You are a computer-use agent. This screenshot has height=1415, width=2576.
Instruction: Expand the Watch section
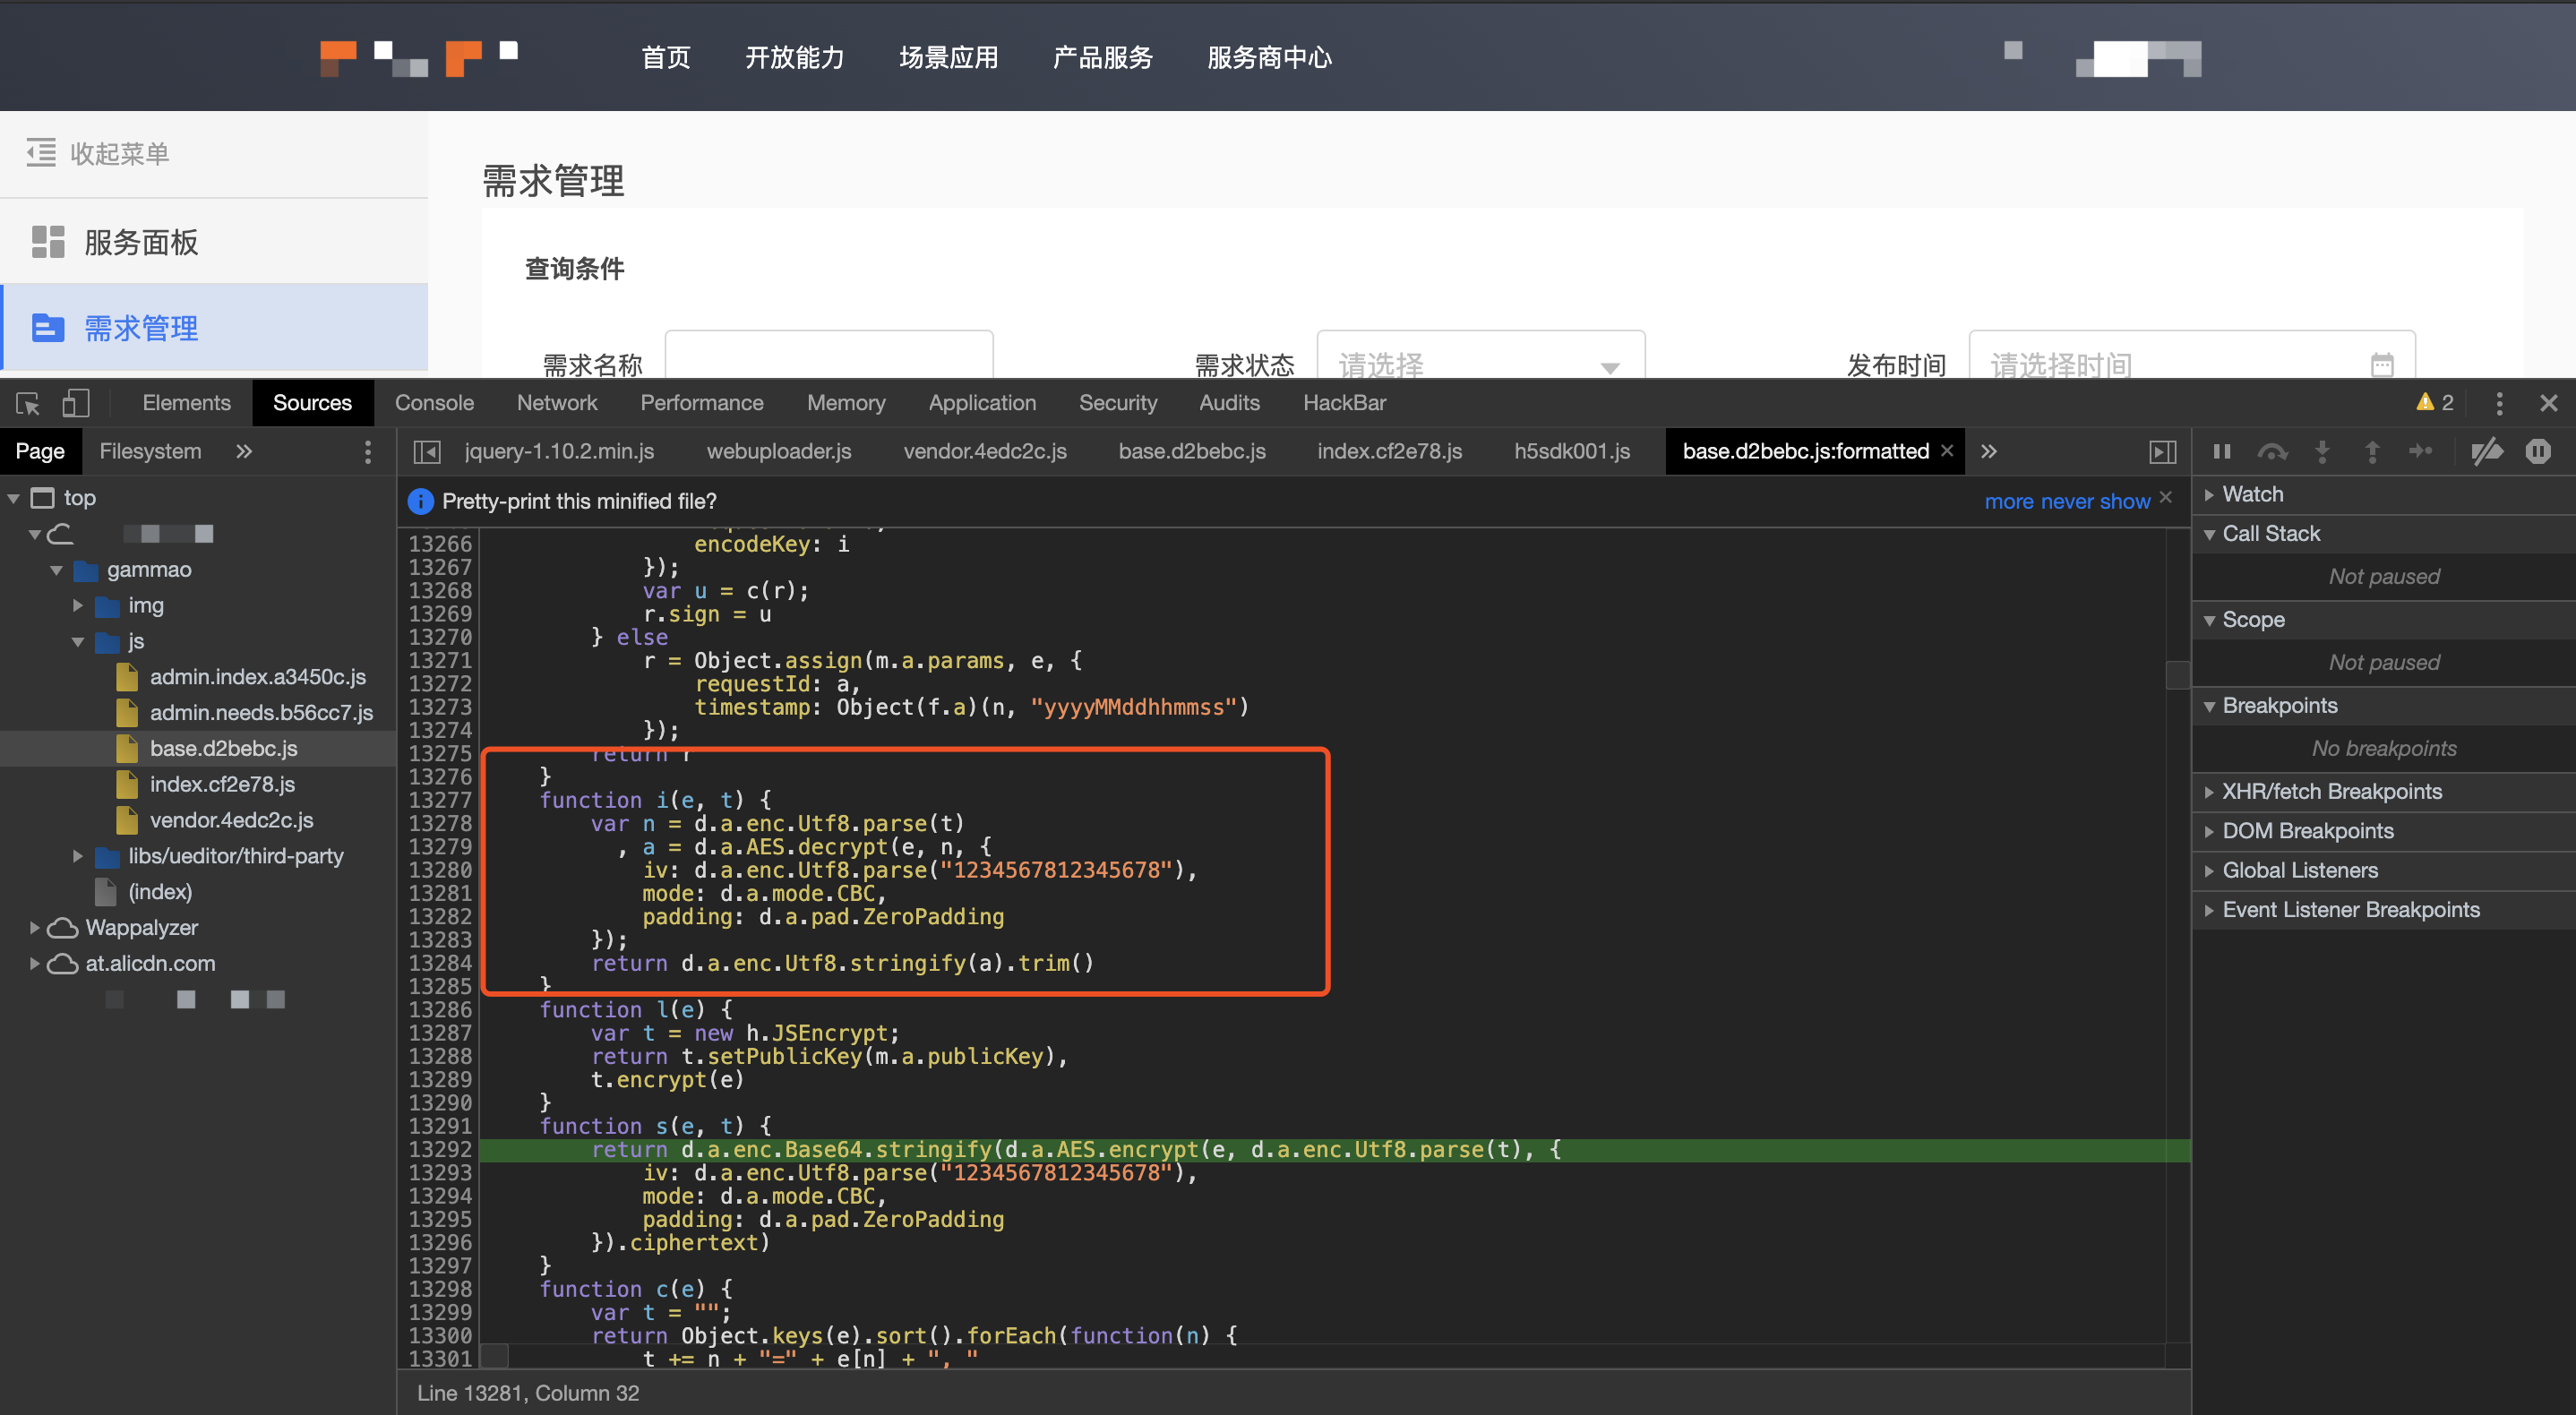(2252, 494)
